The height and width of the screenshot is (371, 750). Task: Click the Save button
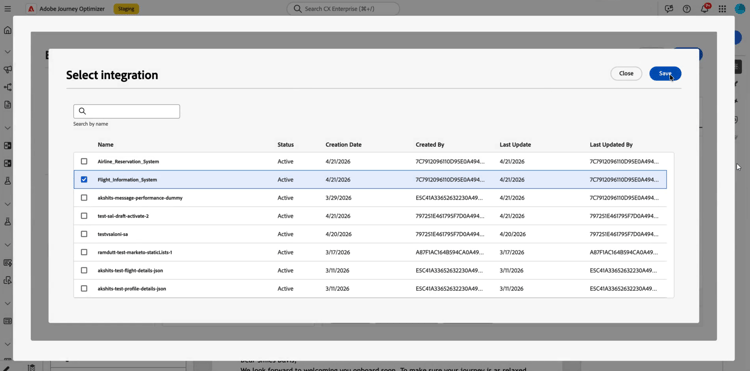click(665, 74)
